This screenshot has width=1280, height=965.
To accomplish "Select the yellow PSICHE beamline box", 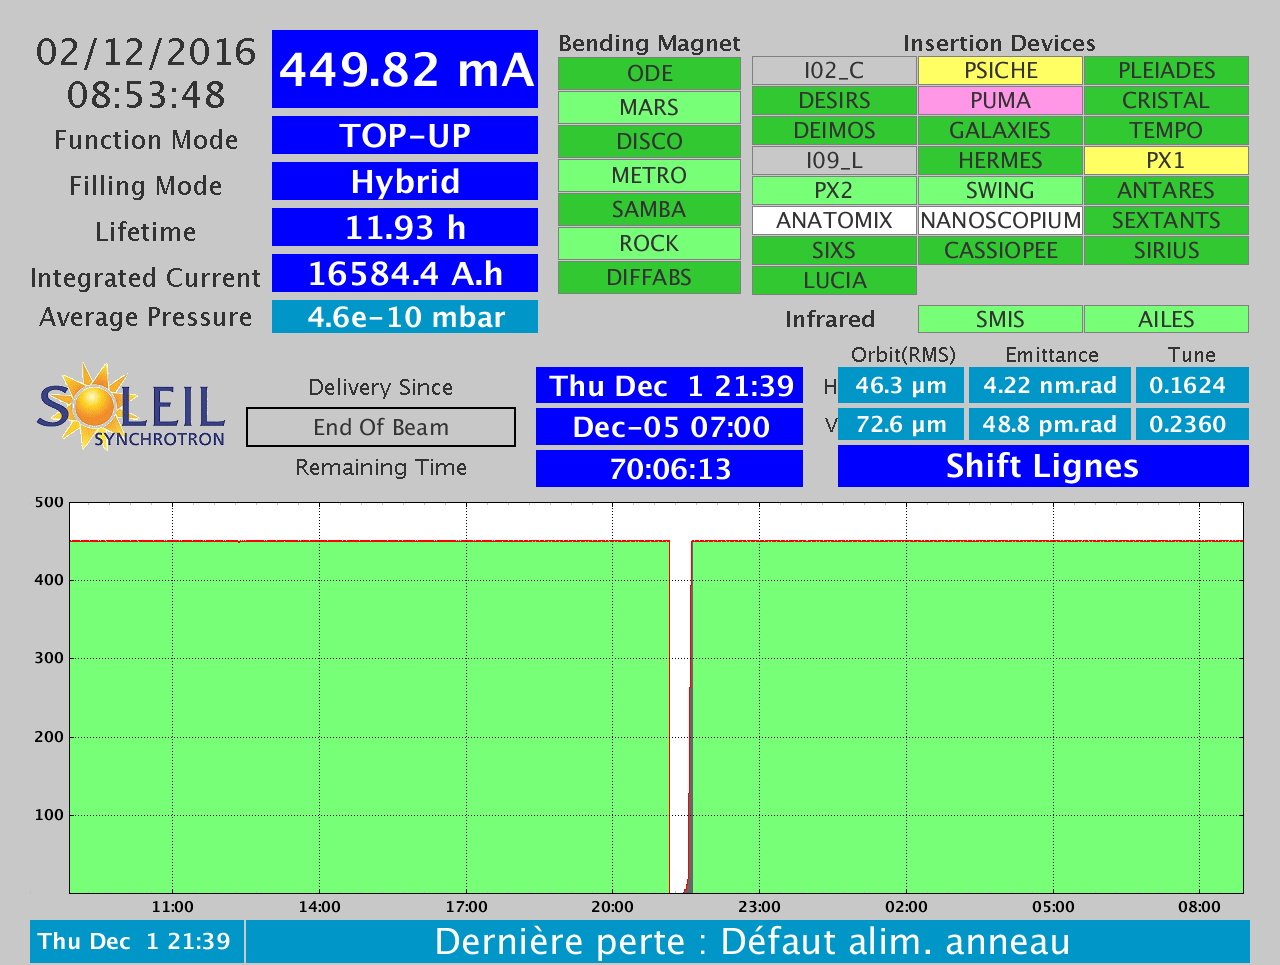I will tap(1000, 70).
